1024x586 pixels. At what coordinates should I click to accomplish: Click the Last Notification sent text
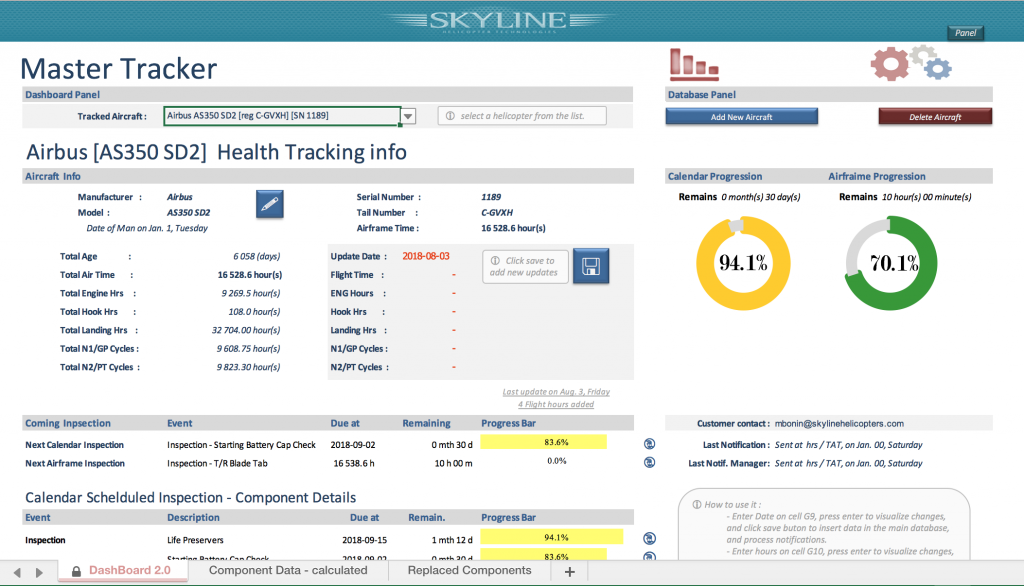(848, 445)
